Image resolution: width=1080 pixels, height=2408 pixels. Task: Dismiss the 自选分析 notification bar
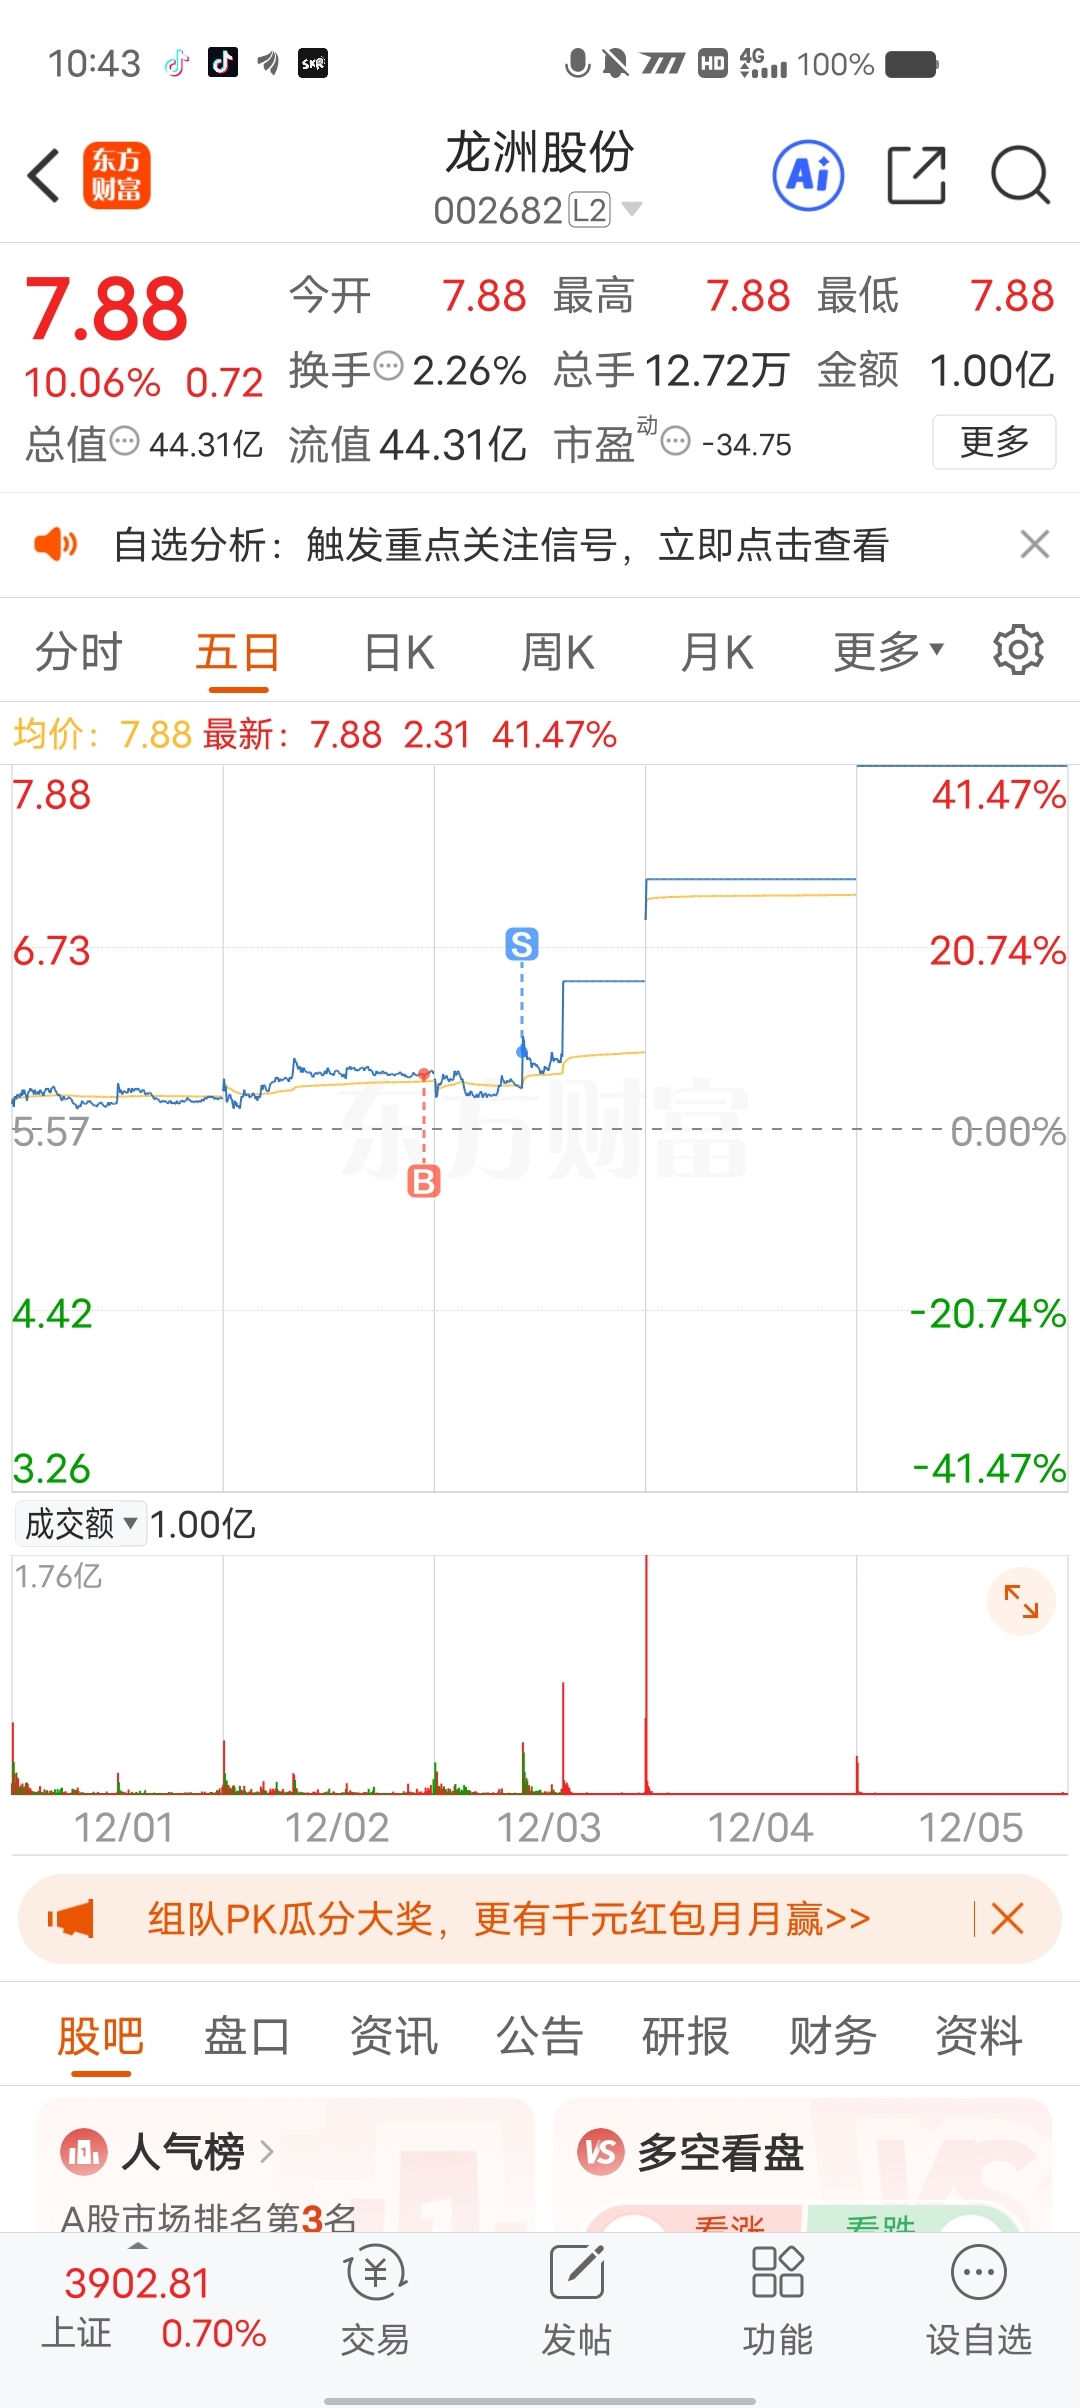(1034, 544)
